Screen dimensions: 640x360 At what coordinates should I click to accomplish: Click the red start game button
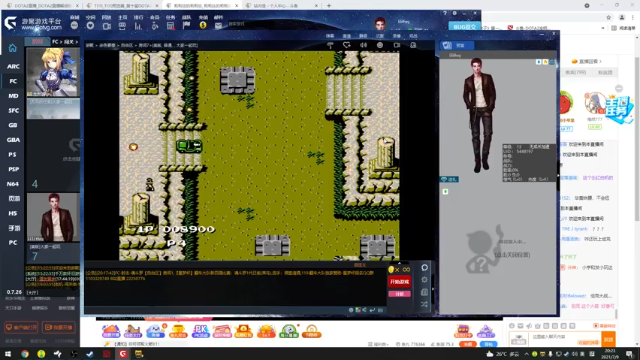[x=399, y=282]
